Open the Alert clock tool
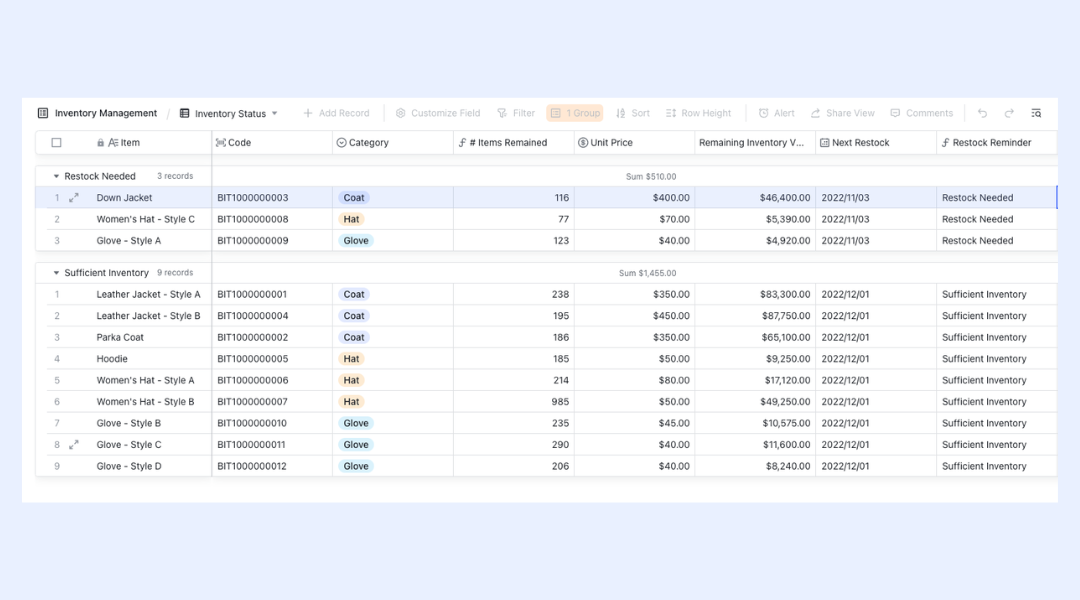The image size is (1080, 600). click(x=776, y=113)
